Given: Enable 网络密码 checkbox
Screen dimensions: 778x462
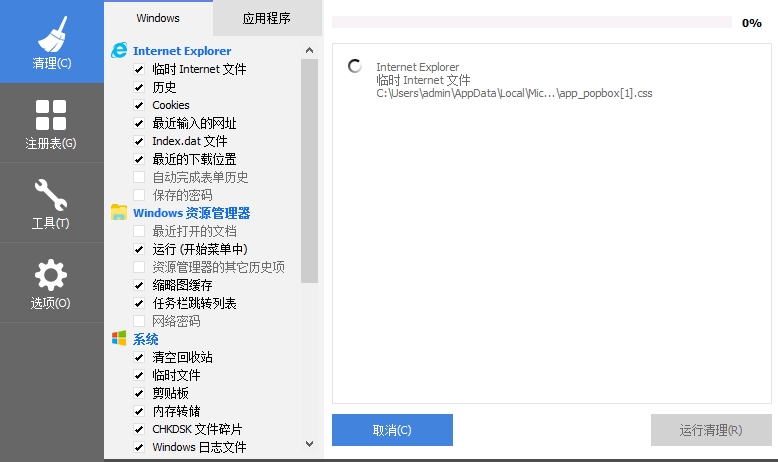Looking at the screenshot, I should (x=139, y=321).
